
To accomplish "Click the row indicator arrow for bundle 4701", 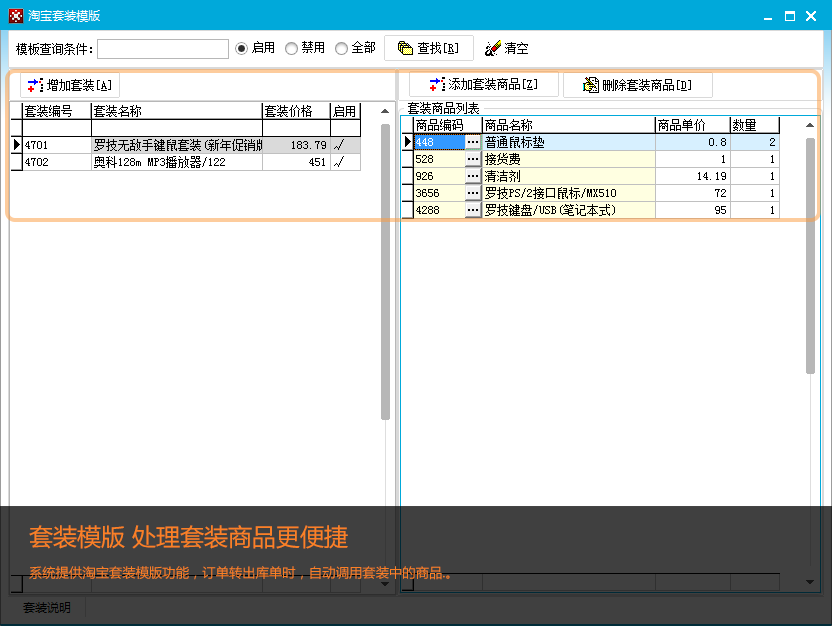I will pyautogui.click(x=16, y=145).
